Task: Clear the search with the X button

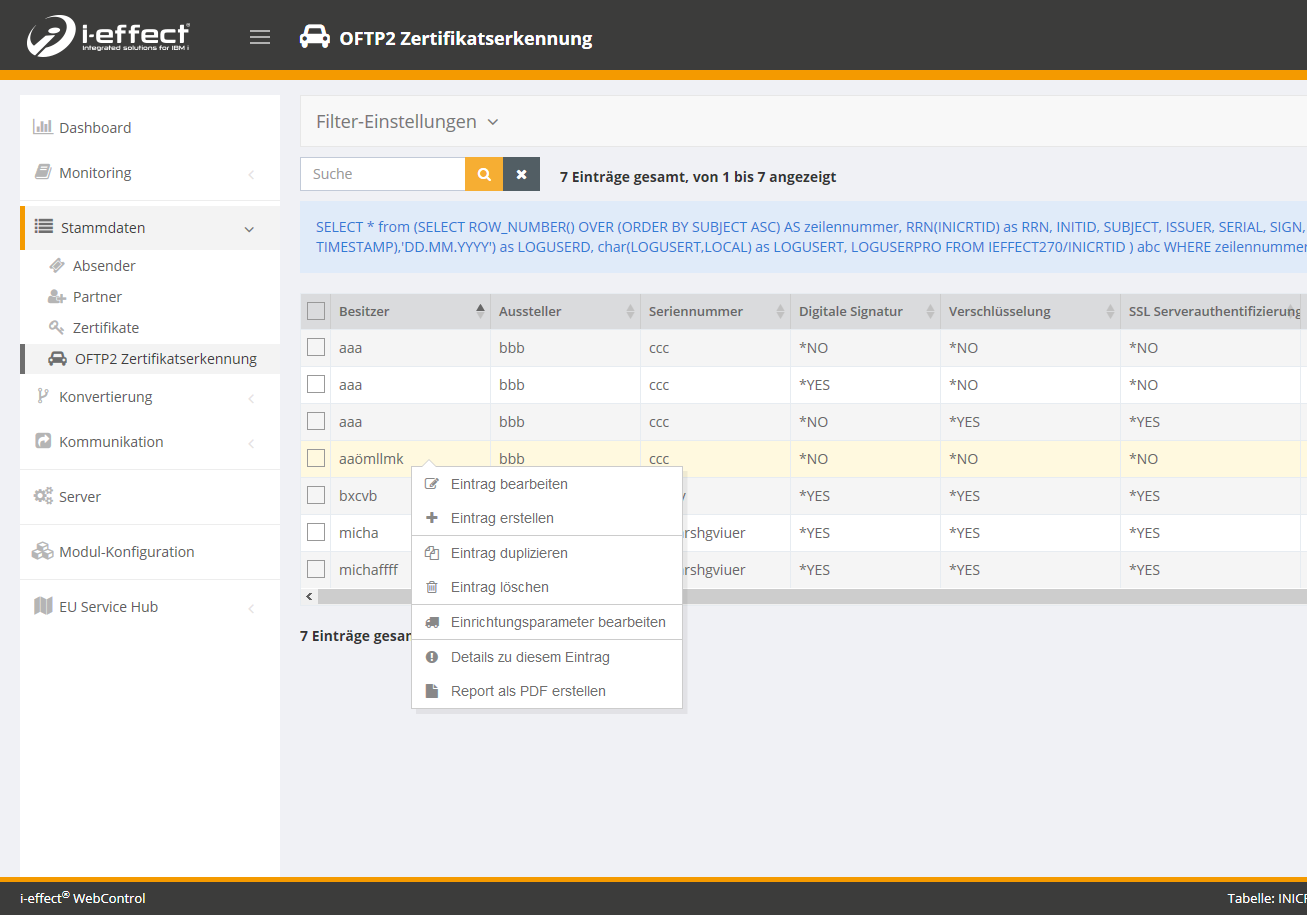Action: tap(521, 174)
